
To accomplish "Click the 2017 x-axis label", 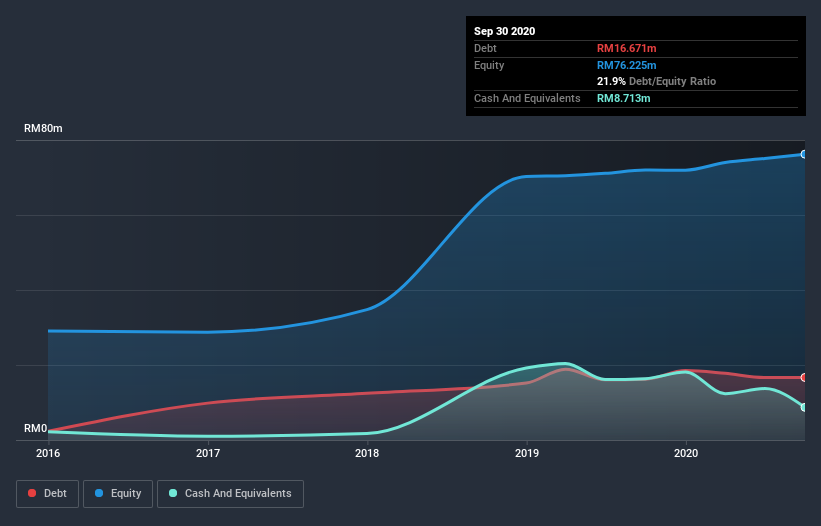I will coord(208,453).
